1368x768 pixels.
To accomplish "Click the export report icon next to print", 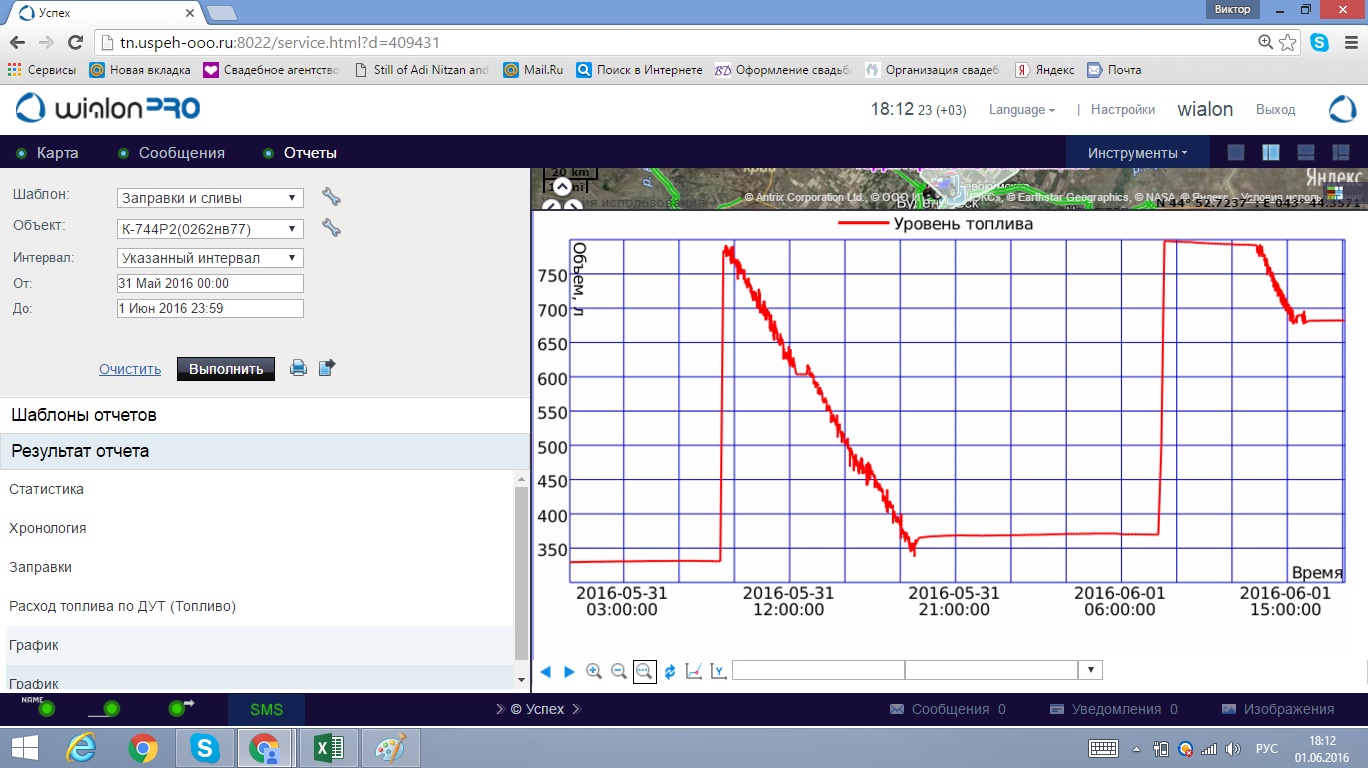I will pyautogui.click(x=327, y=368).
